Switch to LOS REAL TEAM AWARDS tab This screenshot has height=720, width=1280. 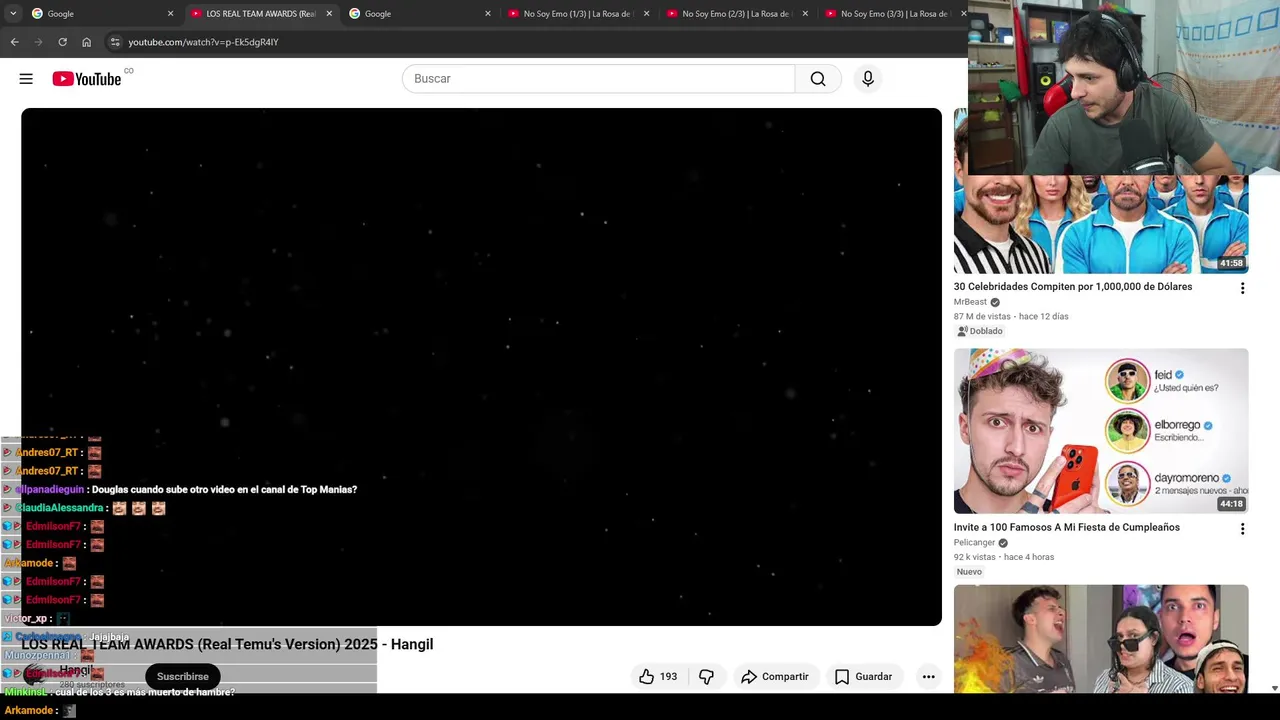[x=262, y=14]
